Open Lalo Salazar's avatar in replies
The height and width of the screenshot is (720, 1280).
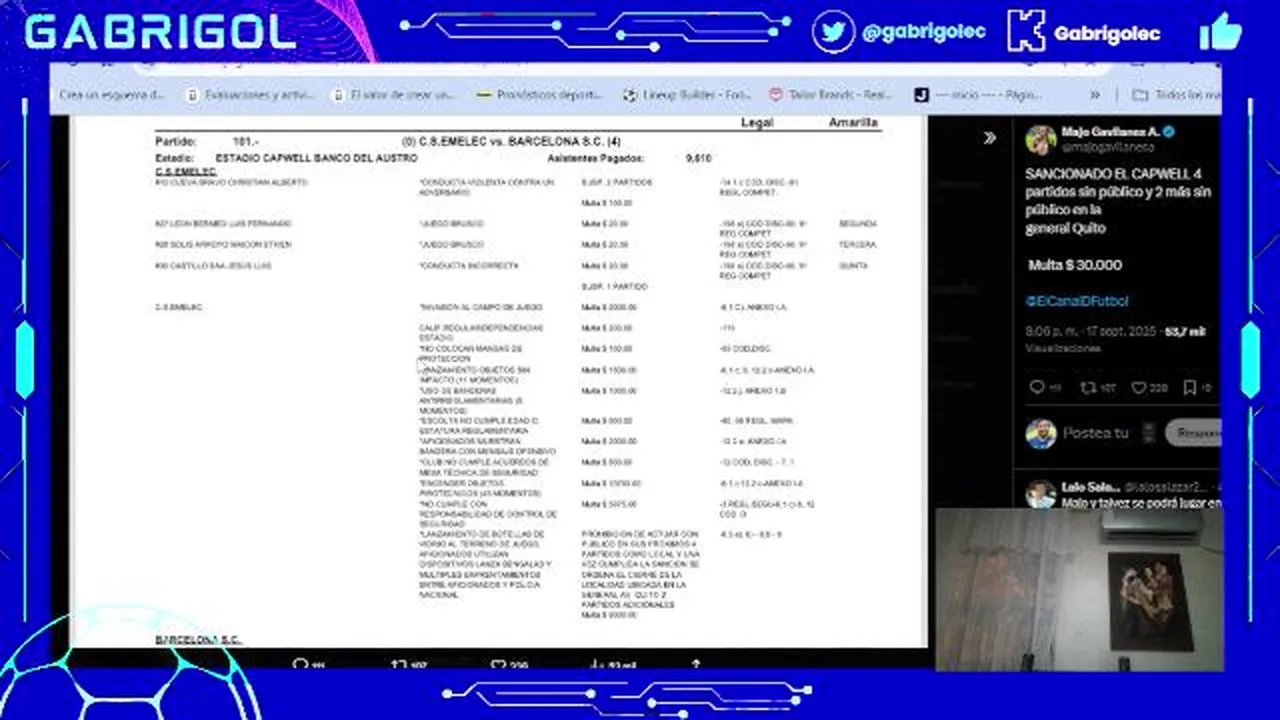1040,494
